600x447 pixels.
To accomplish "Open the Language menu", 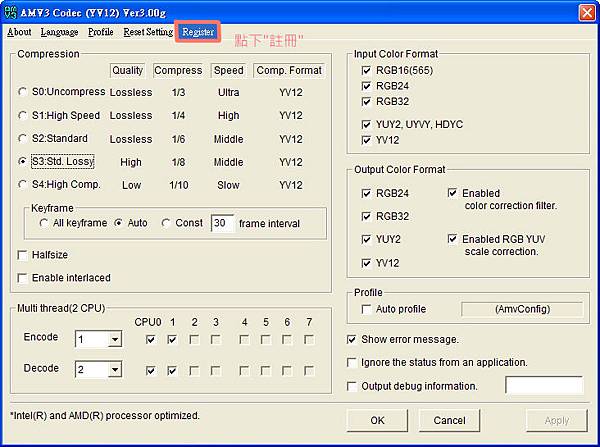I will (x=59, y=32).
